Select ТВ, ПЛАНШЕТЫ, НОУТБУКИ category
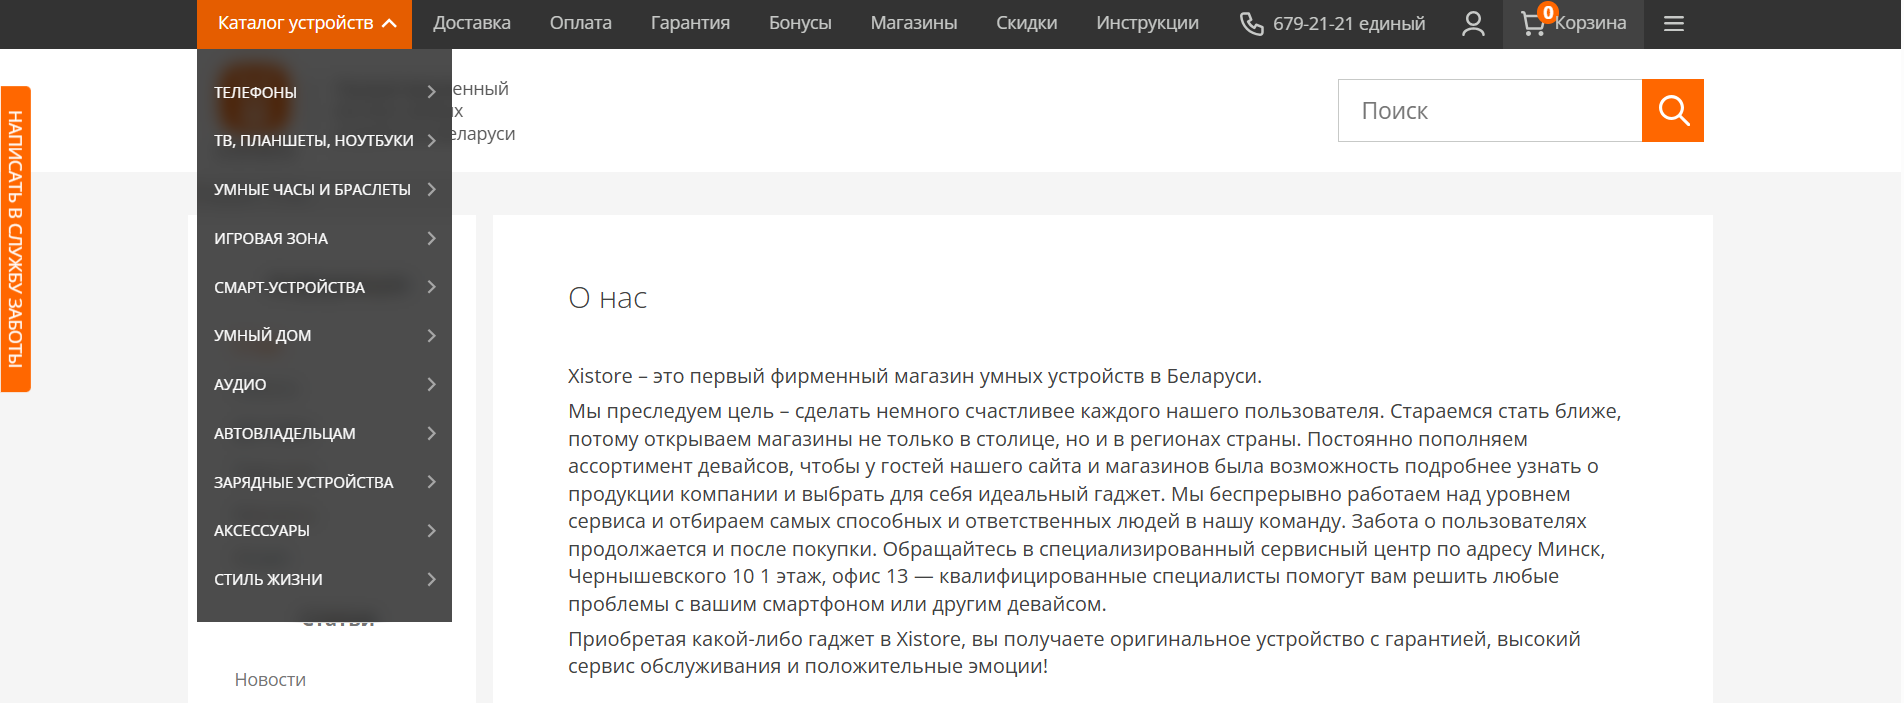Viewport: 1904px width, 703px height. pos(314,141)
